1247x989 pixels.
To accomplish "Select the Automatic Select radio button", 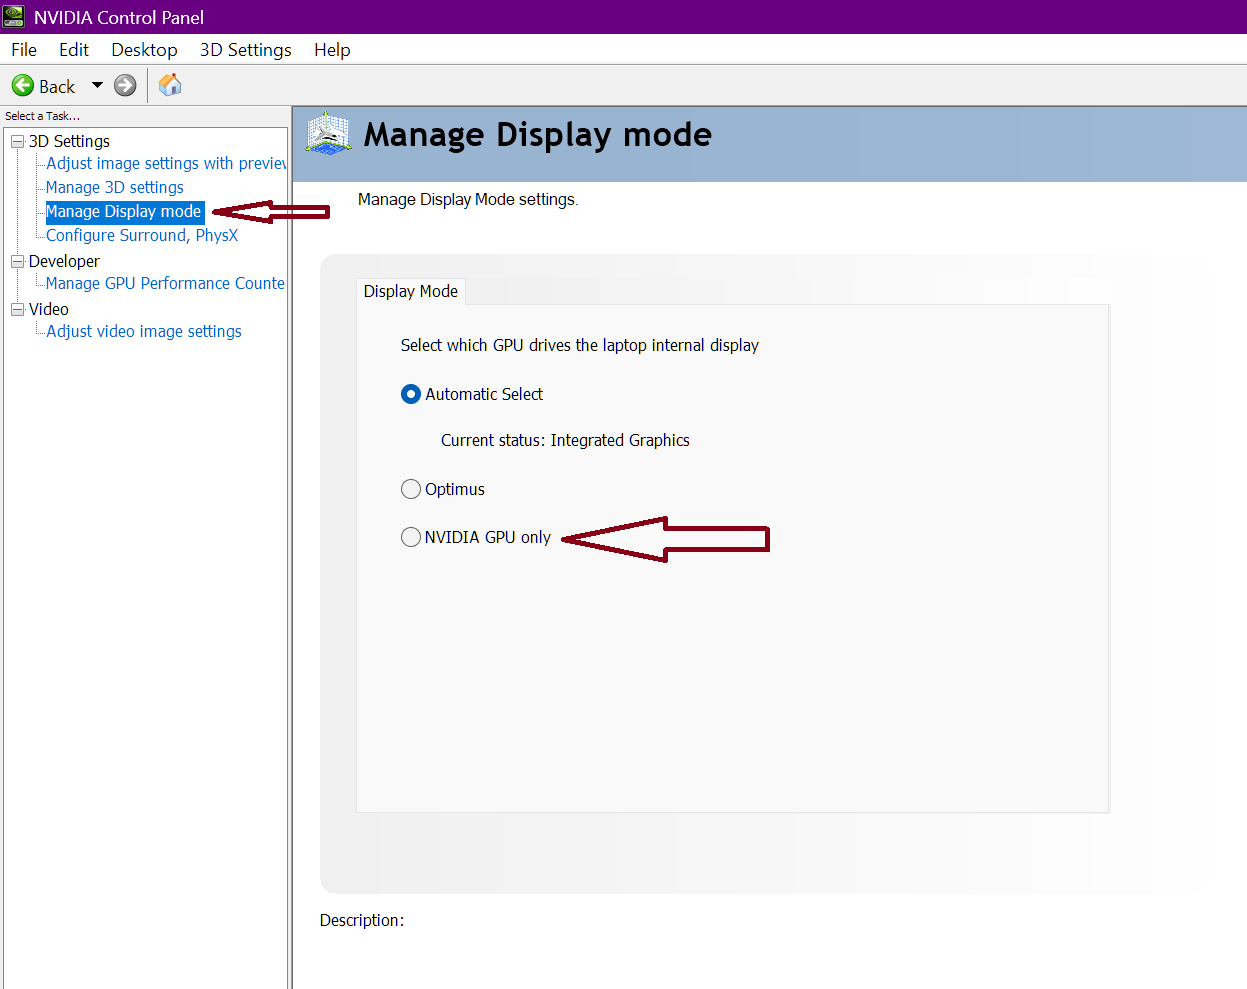I will tap(411, 394).
